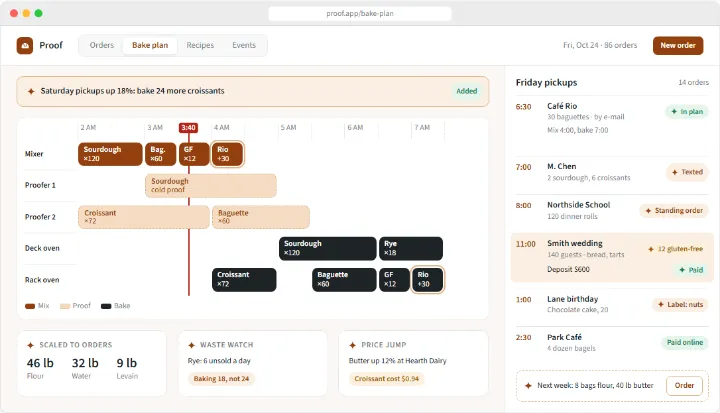Click the sparkle icon in Saturday pickups banner
Screen dimensions: 720x413
pyautogui.click(x=31, y=91)
